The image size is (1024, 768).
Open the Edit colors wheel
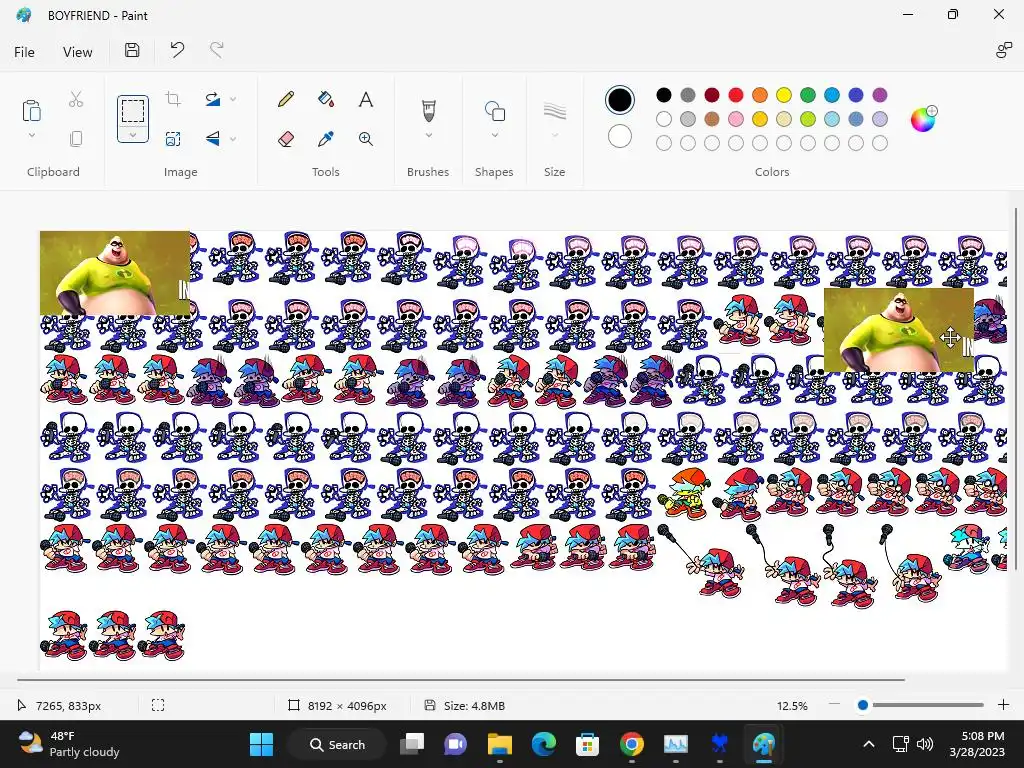[x=923, y=119]
